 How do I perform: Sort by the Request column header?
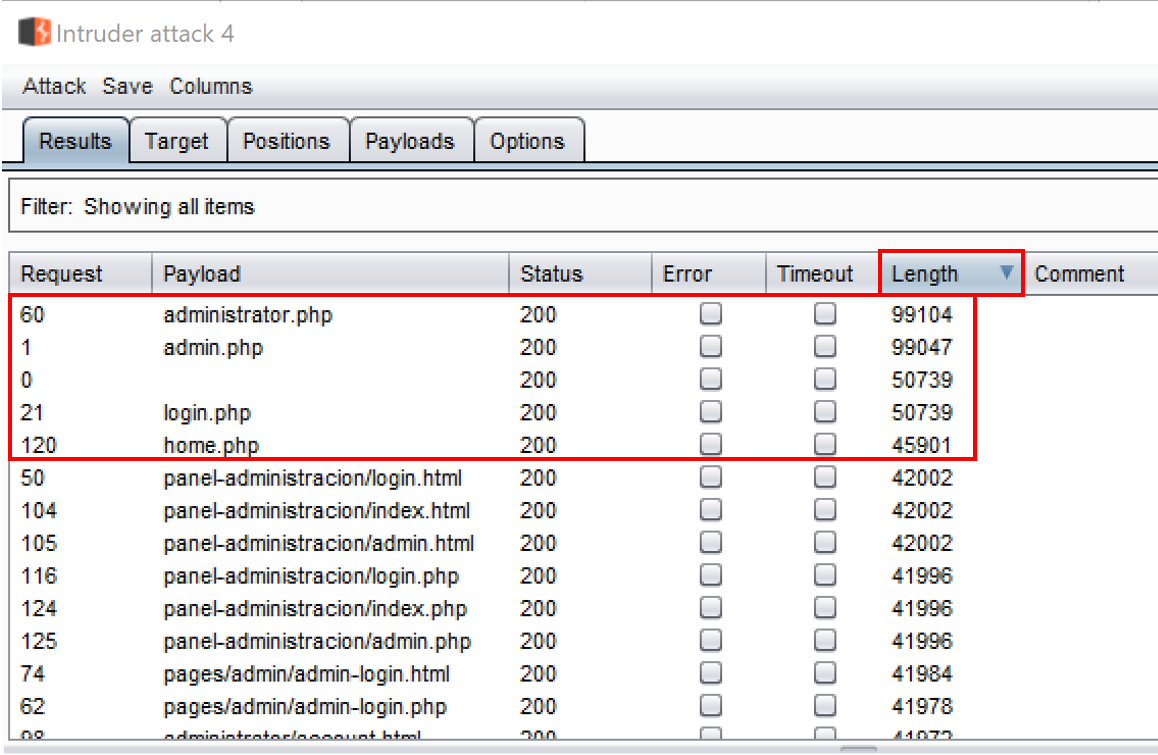pyautogui.click(x=80, y=274)
